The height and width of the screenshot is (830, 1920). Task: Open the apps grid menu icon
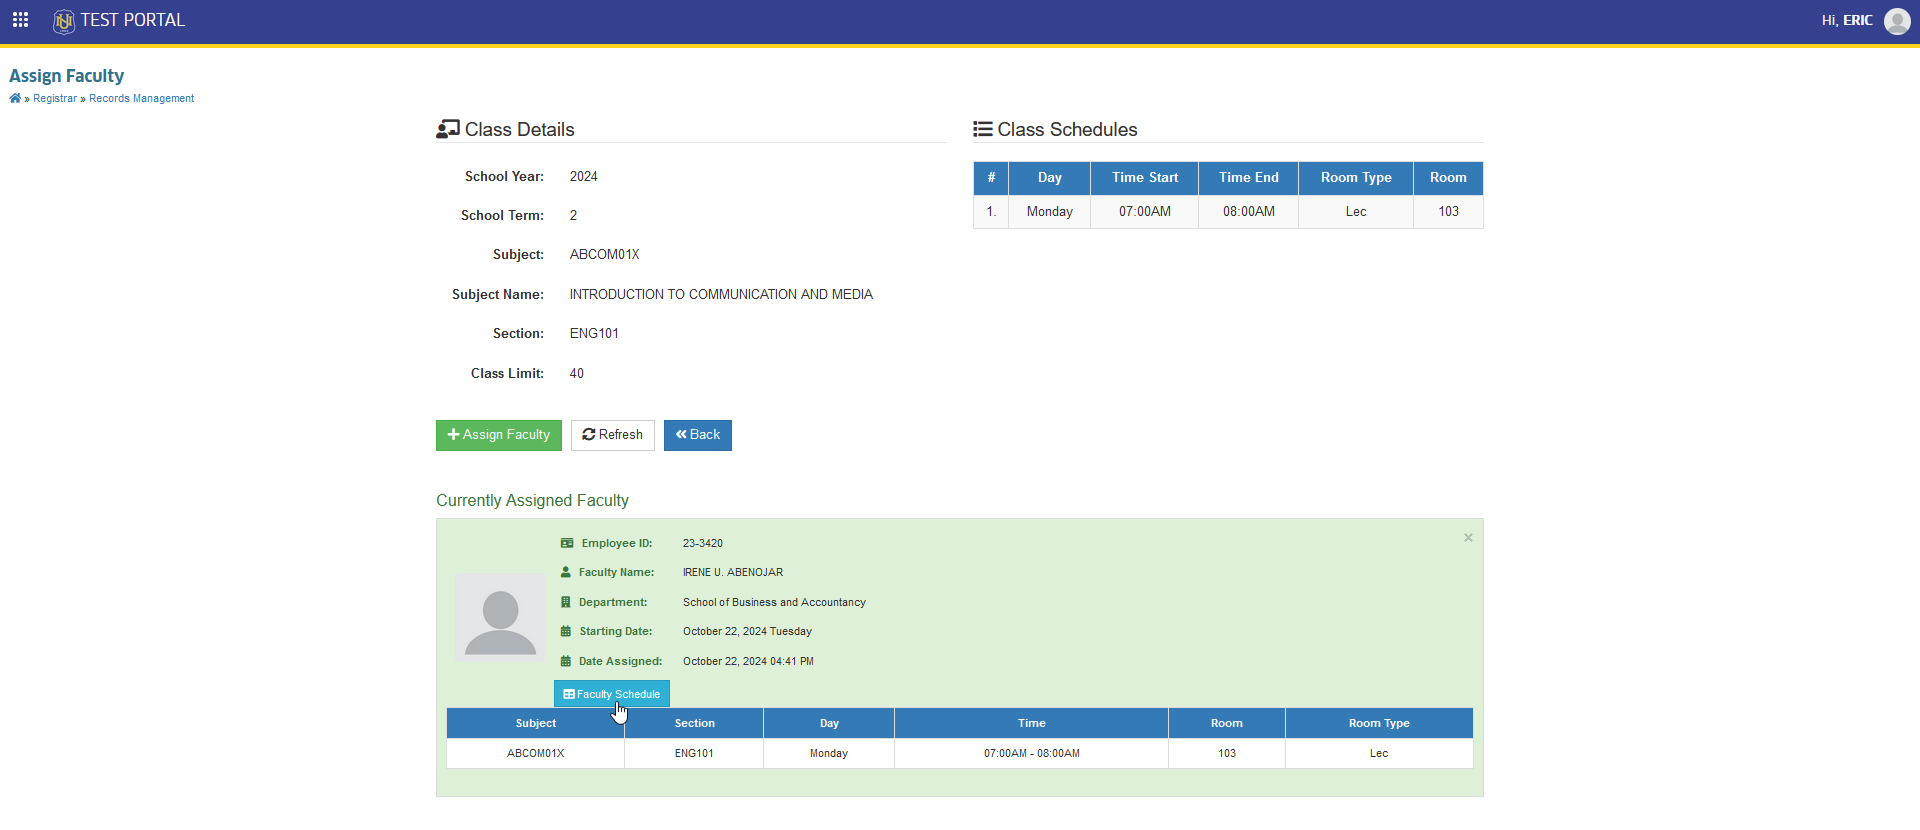click(20, 20)
